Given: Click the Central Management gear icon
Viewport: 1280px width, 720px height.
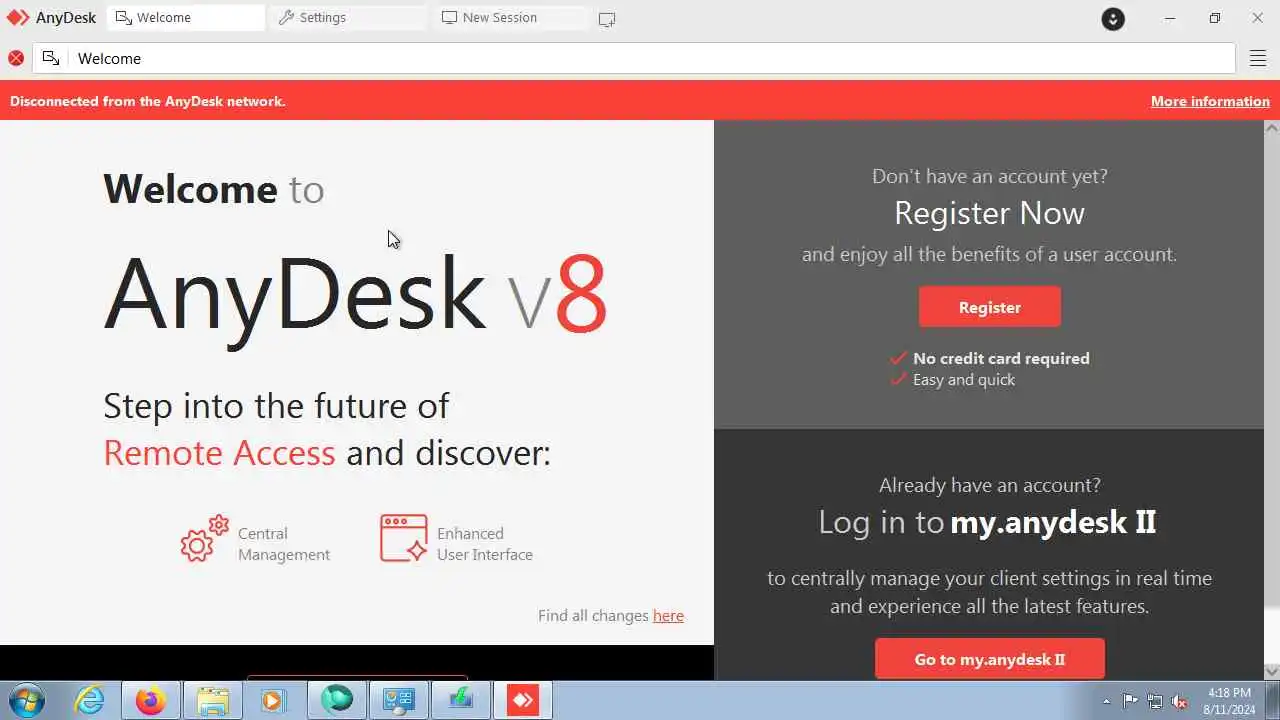Looking at the screenshot, I should [x=205, y=539].
